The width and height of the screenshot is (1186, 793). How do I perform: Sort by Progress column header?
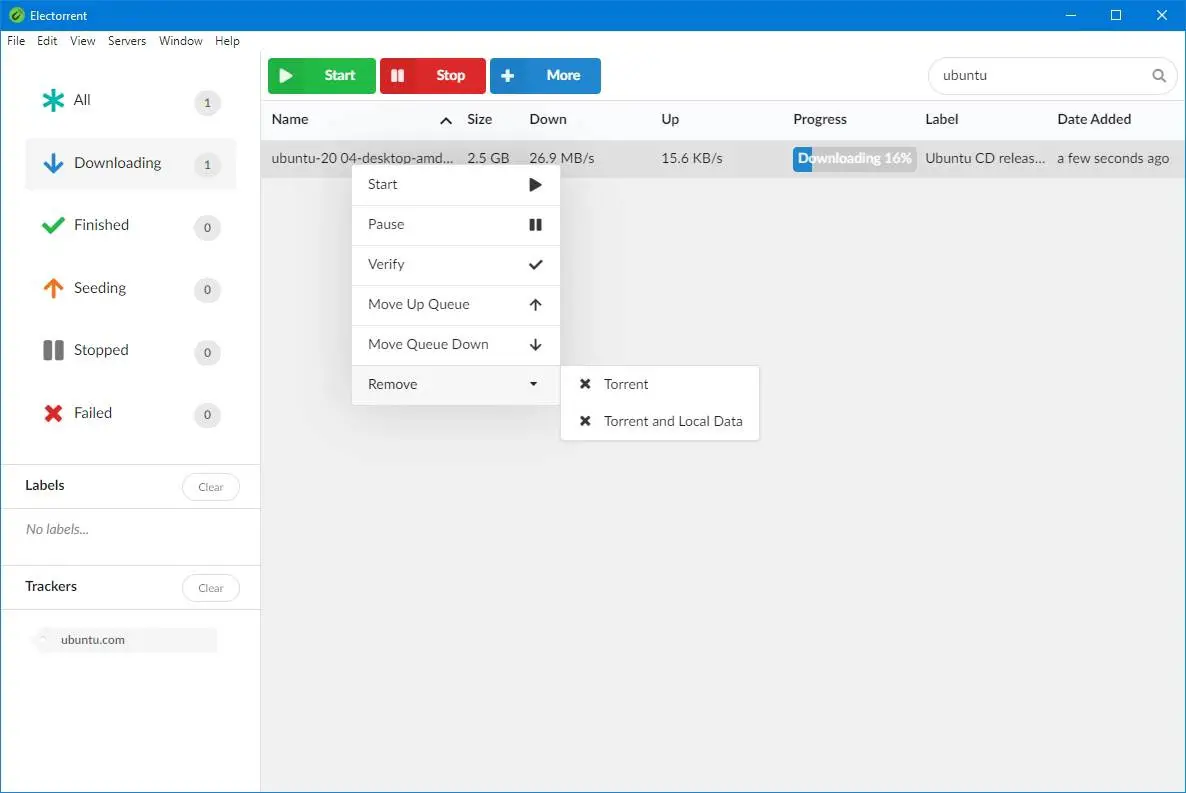tap(820, 120)
